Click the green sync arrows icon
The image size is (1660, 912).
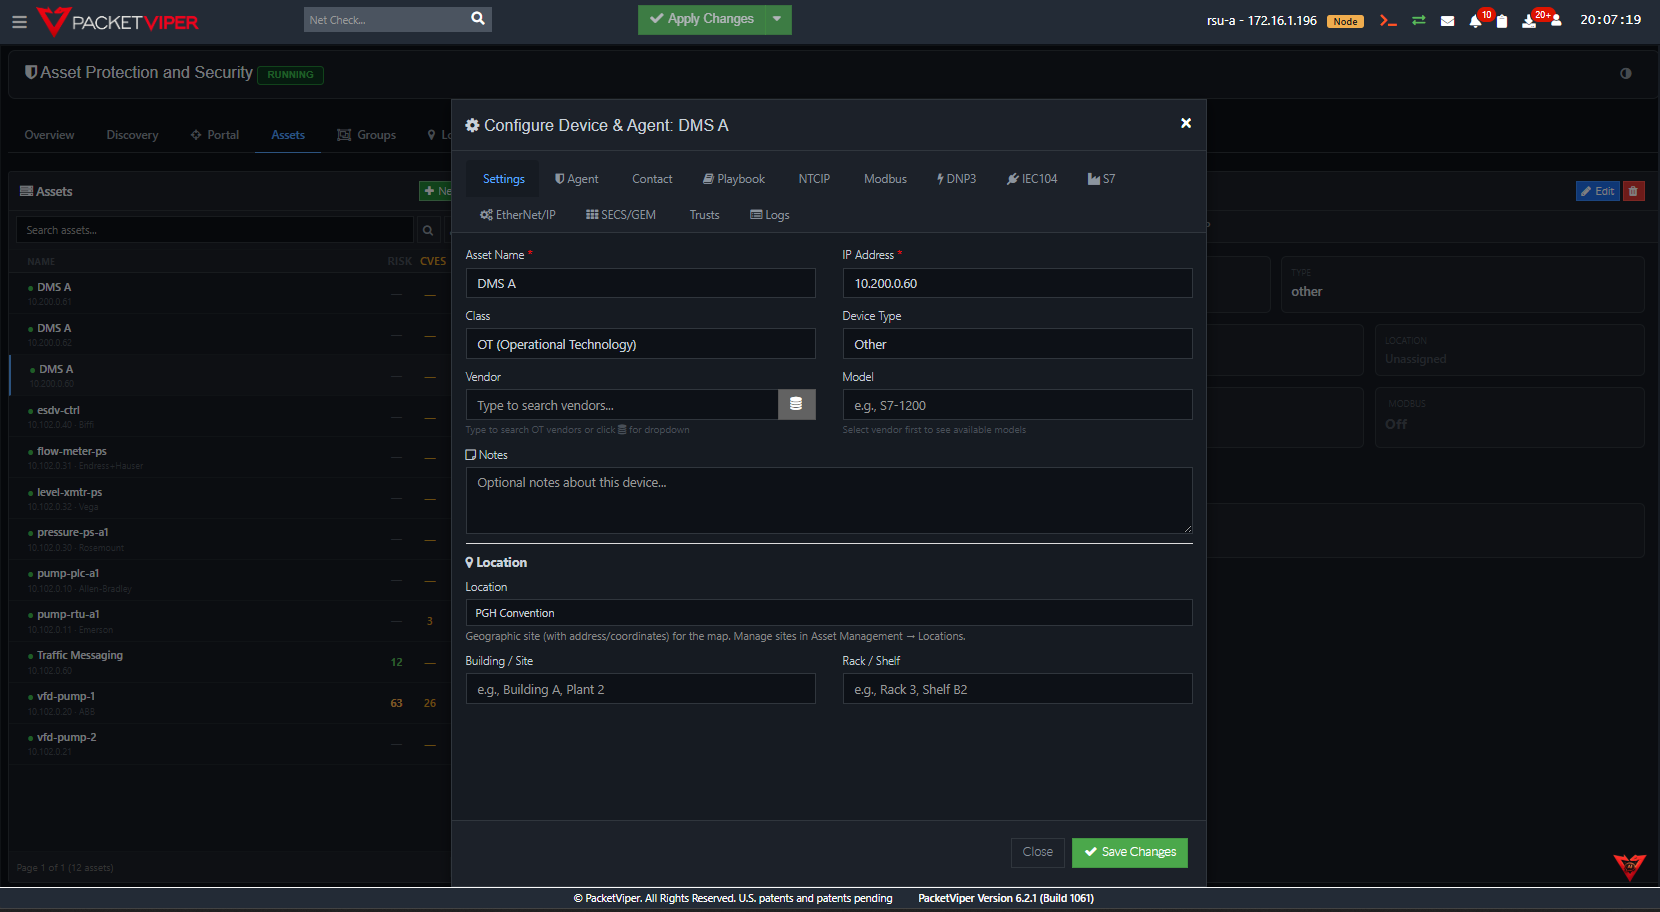click(1418, 20)
